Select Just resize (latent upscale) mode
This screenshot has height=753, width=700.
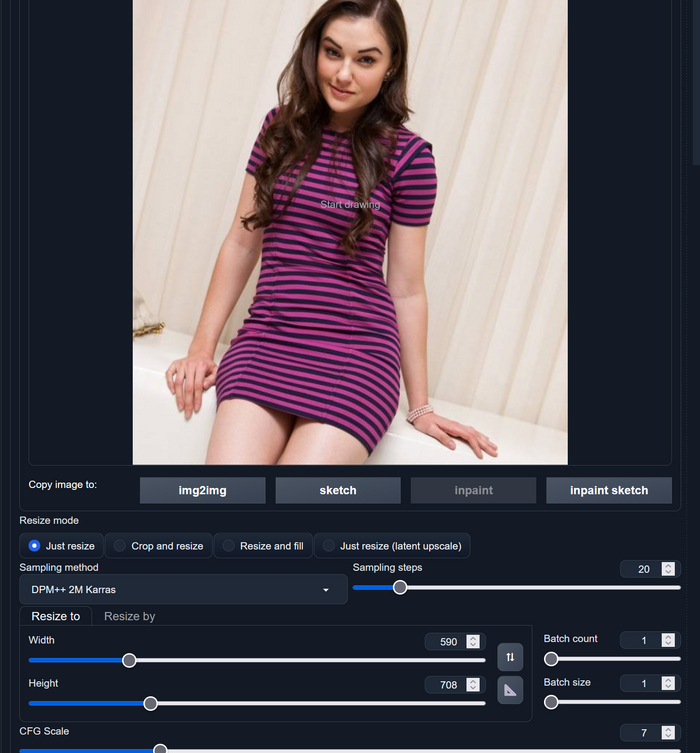click(x=392, y=546)
